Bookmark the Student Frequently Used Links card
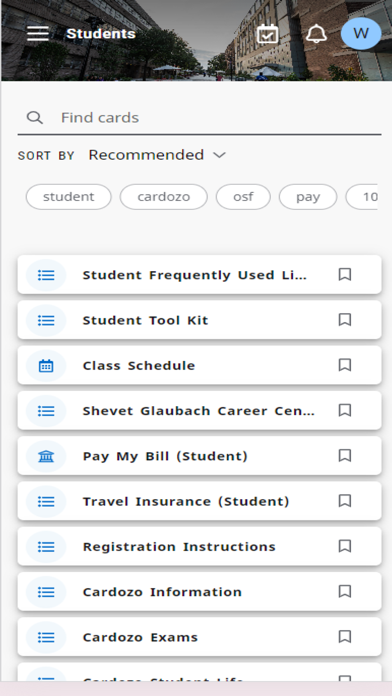 tap(345, 275)
